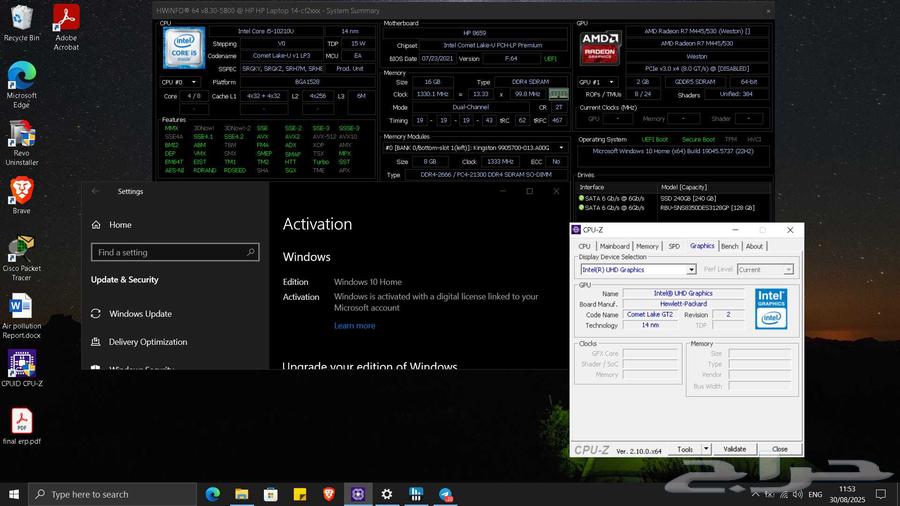Switch to the SPD tab in CPU-Z
Screen dimensions: 900x506
pos(674,246)
